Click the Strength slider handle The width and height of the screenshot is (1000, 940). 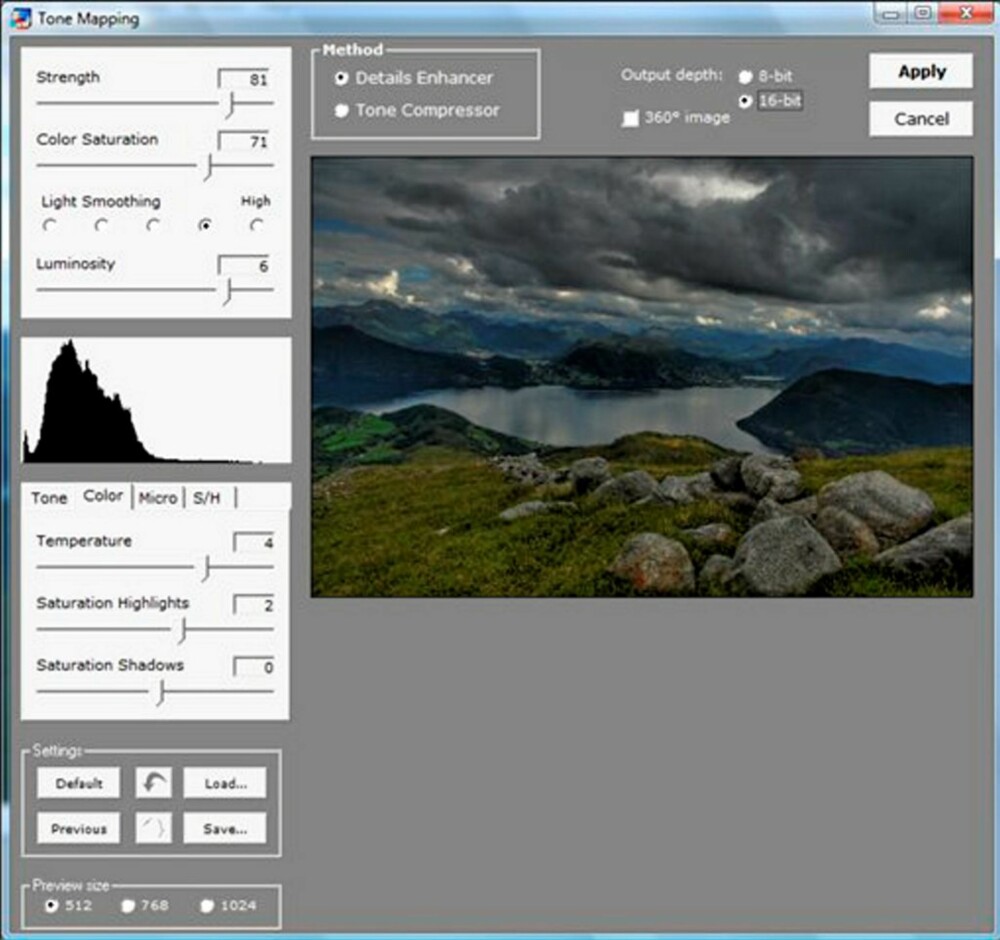click(x=230, y=104)
